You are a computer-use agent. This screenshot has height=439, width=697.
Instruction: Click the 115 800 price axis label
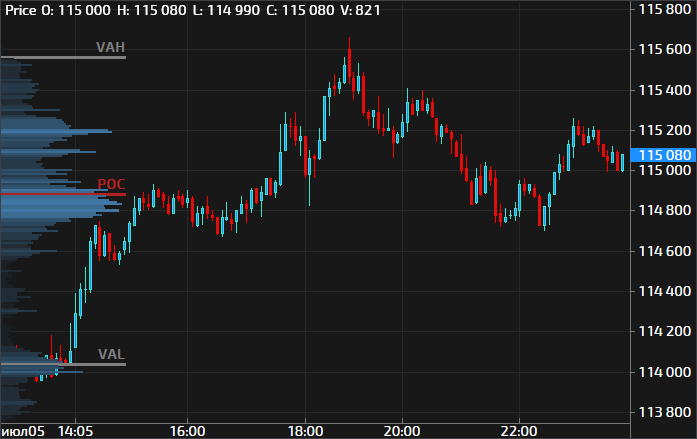[665, 9]
